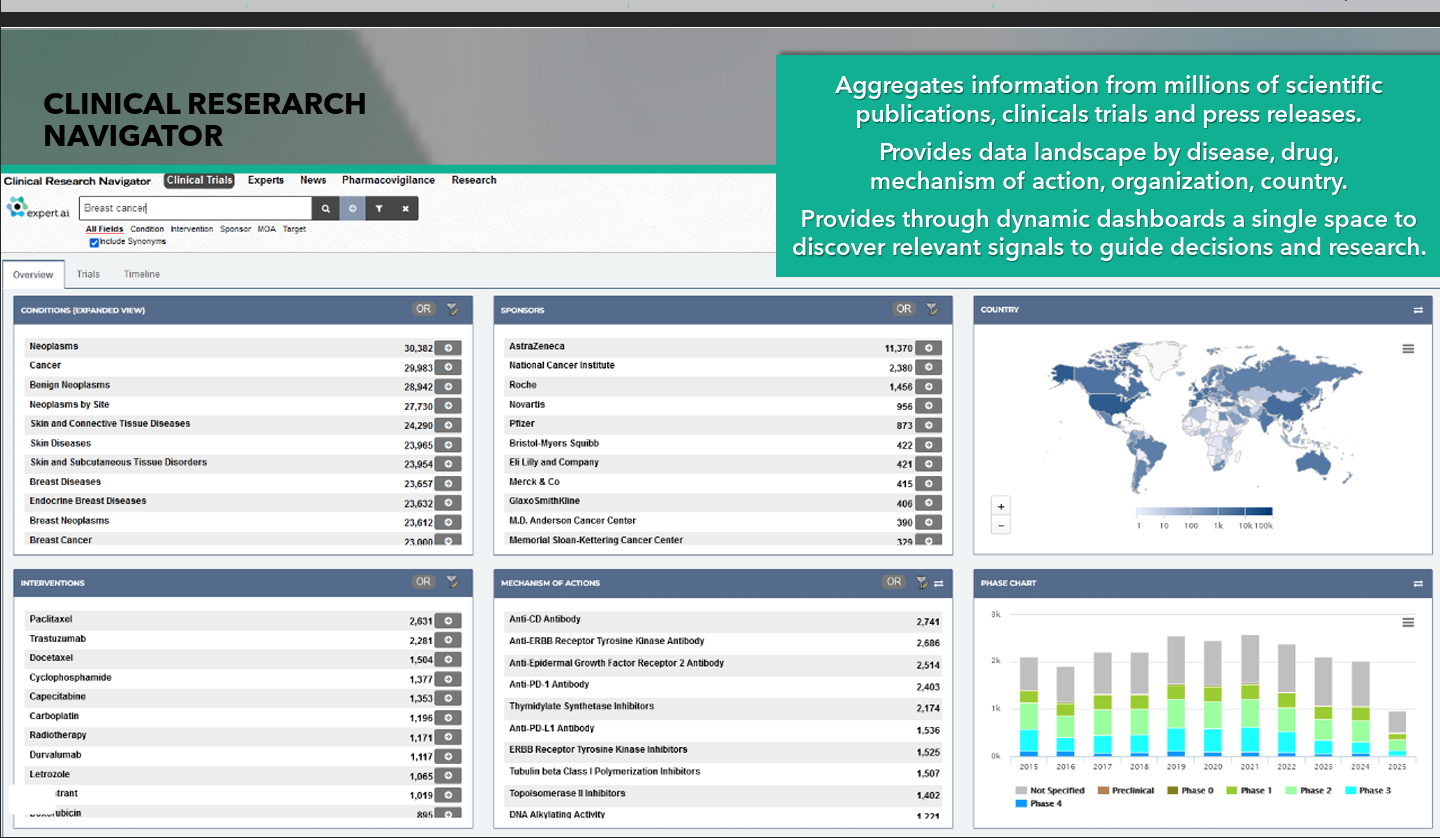Add Carboplatin intervention plus icon
This screenshot has width=1440, height=838.
click(448, 717)
